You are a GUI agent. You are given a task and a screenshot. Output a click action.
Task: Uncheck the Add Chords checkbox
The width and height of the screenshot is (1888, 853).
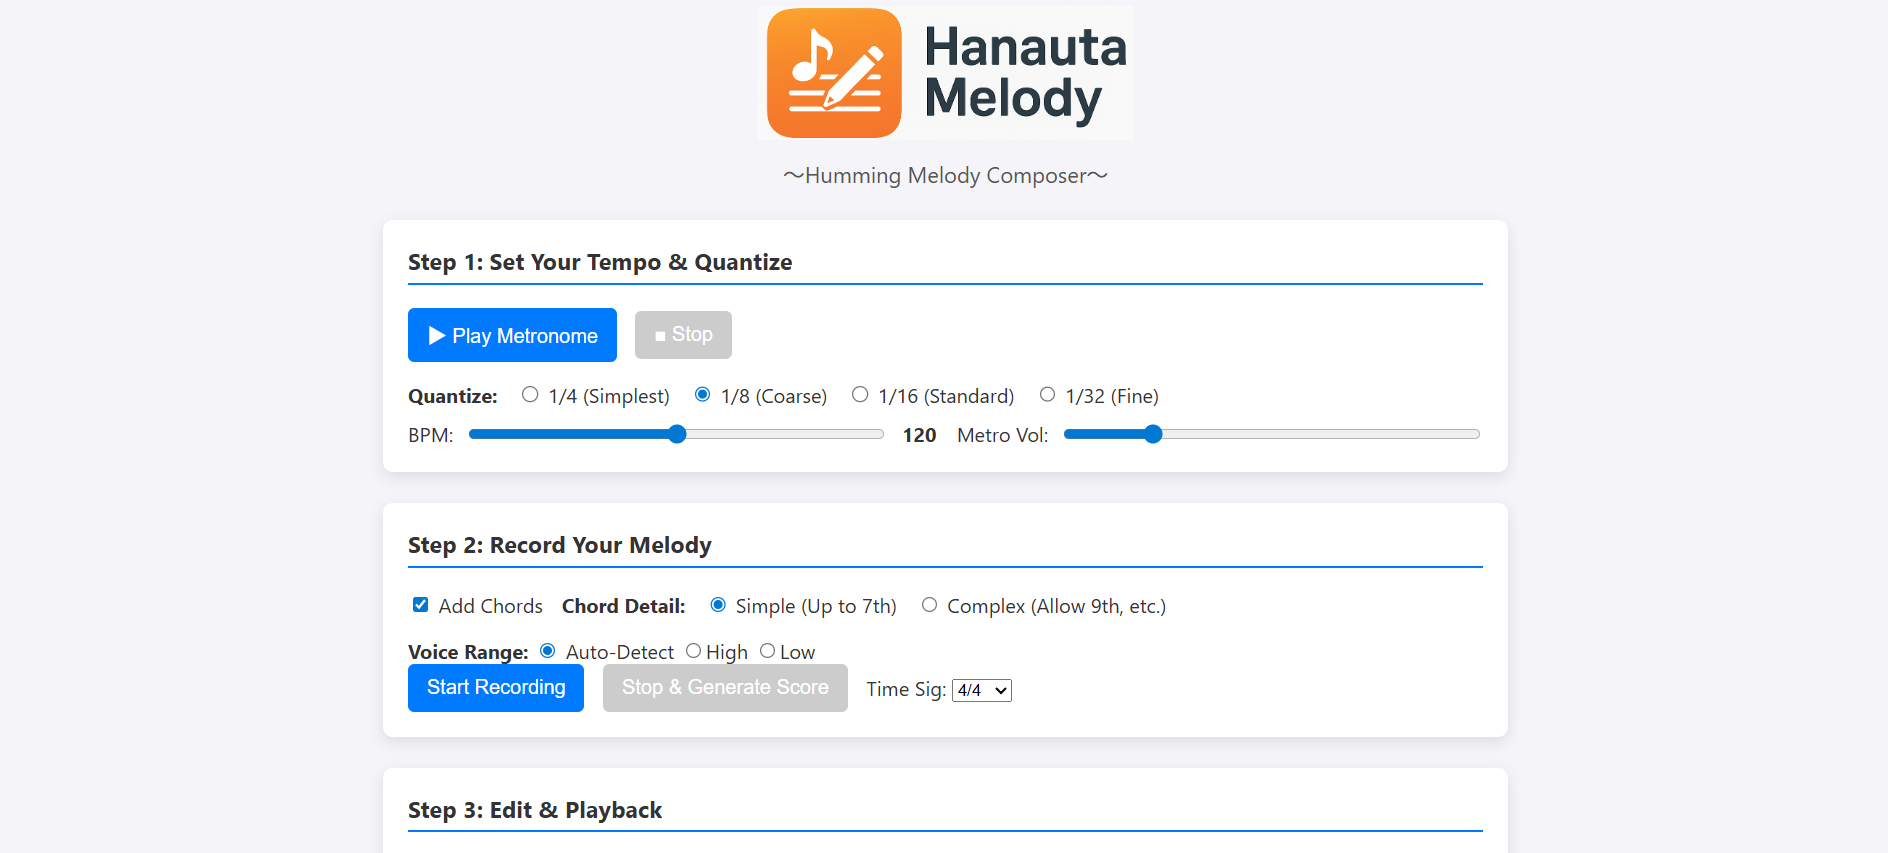[x=421, y=605]
